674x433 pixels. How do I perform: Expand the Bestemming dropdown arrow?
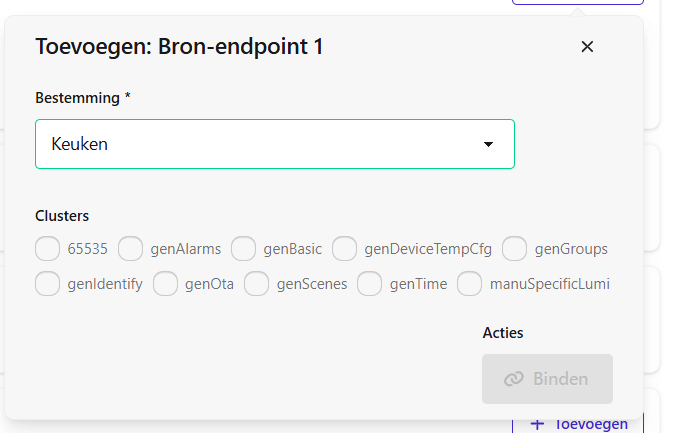488,144
